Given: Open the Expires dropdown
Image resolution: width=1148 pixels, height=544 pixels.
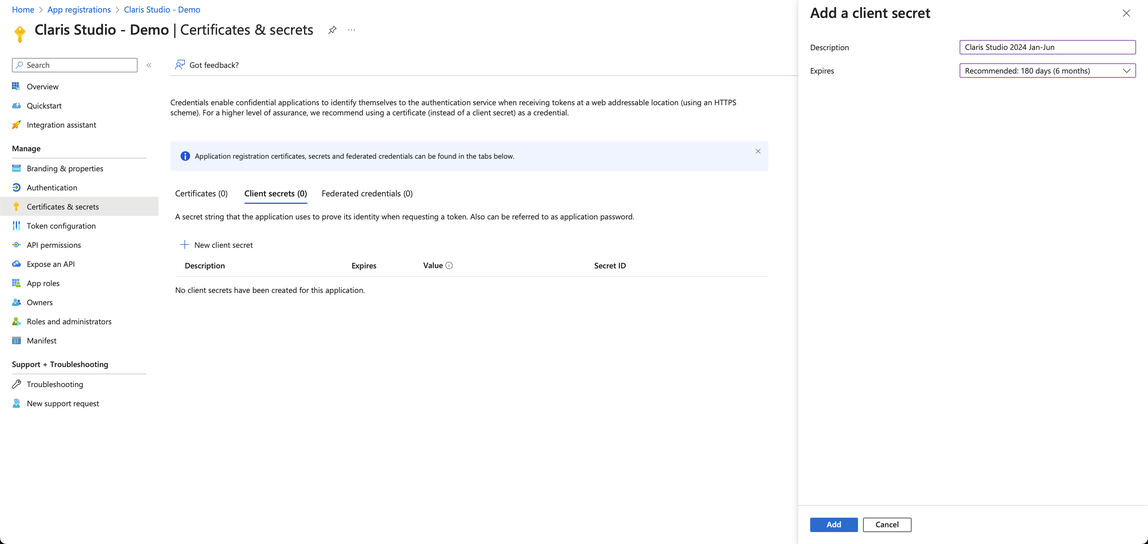Looking at the screenshot, I should 1047,71.
